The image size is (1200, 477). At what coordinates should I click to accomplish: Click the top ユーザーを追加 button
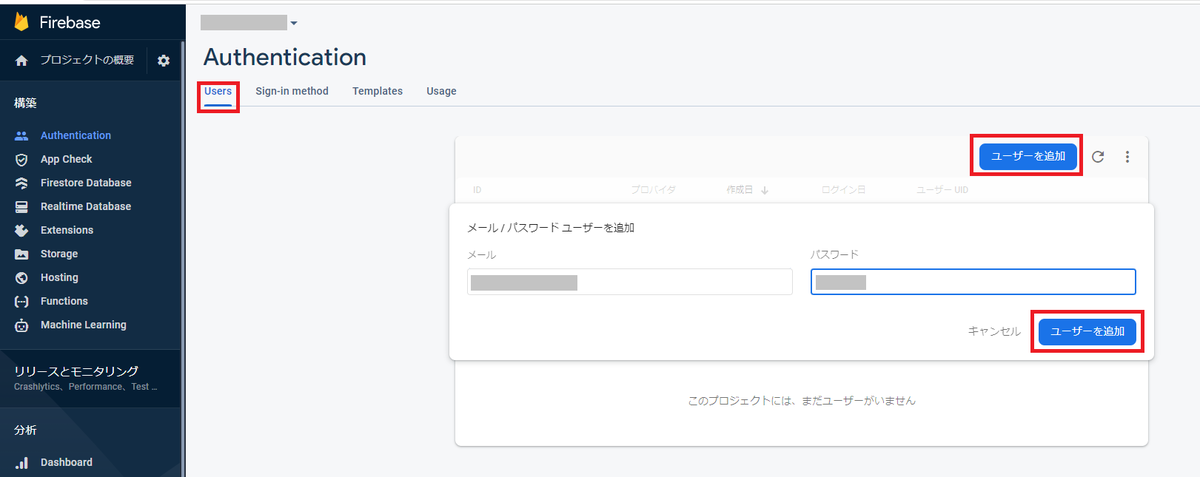pyautogui.click(x=1028, y=156)
